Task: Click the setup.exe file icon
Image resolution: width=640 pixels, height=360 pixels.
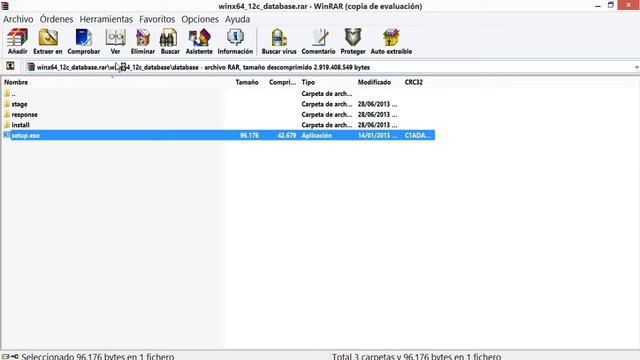Action: [x=7, y=135]
